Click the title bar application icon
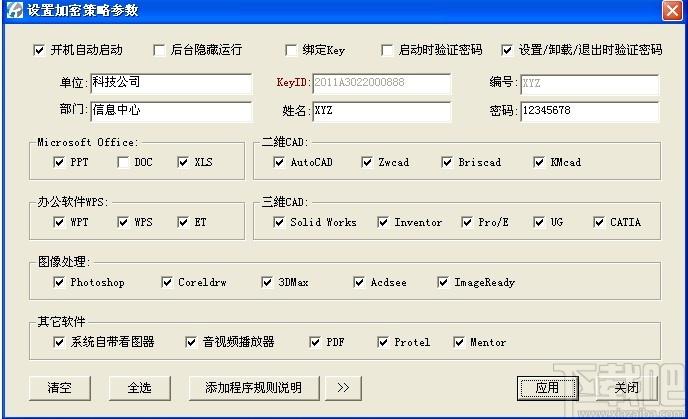The image size is (688, 419). tap(14, 10)
